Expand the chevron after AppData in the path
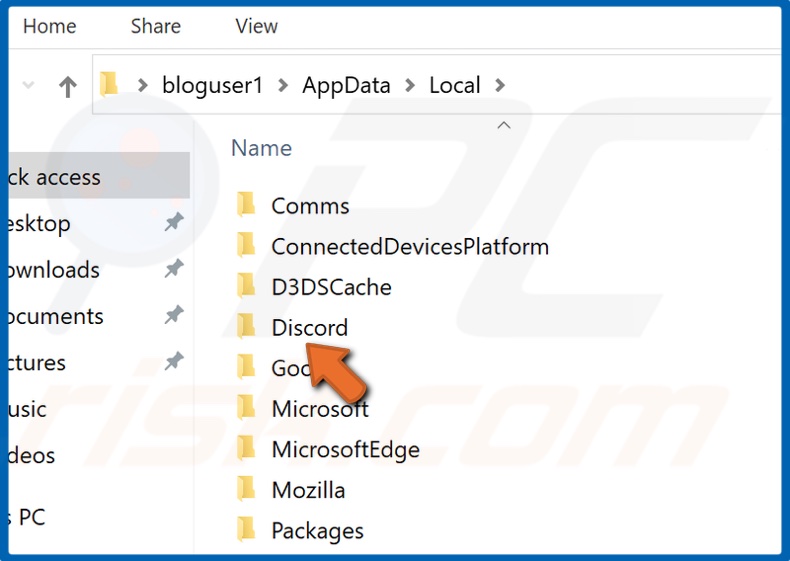Screen dimensions: 790x561 pos(411,85)
